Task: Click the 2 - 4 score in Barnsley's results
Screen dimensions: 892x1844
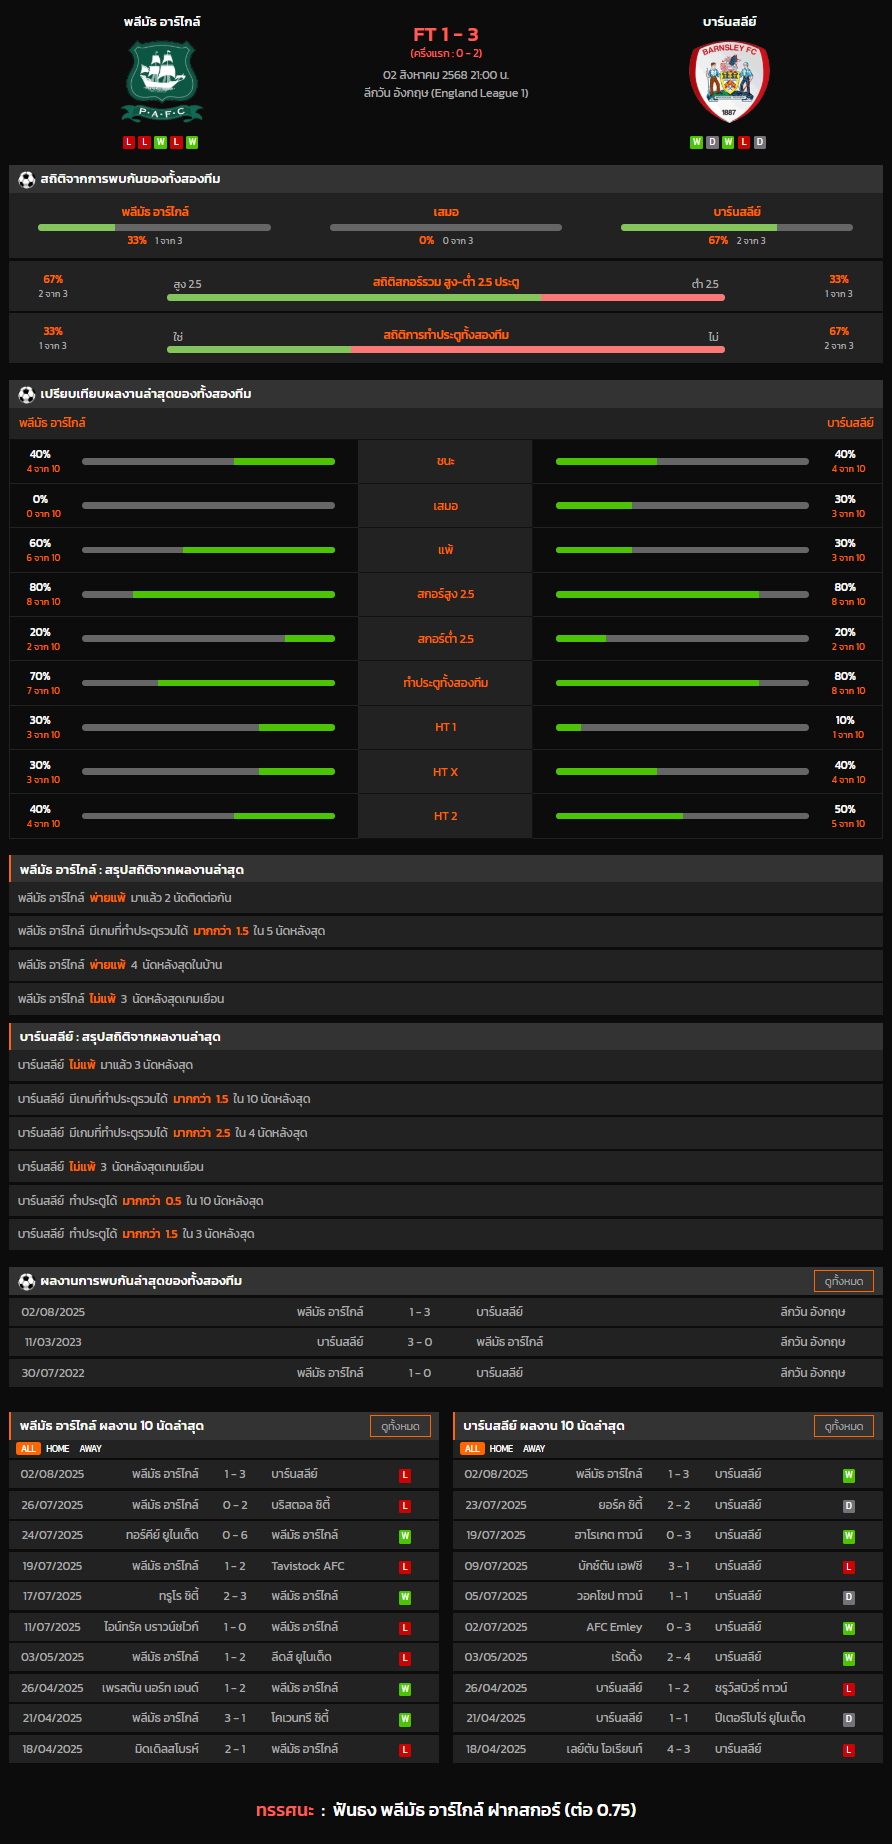Action: pyautogui.click(x=679, y=1658)
